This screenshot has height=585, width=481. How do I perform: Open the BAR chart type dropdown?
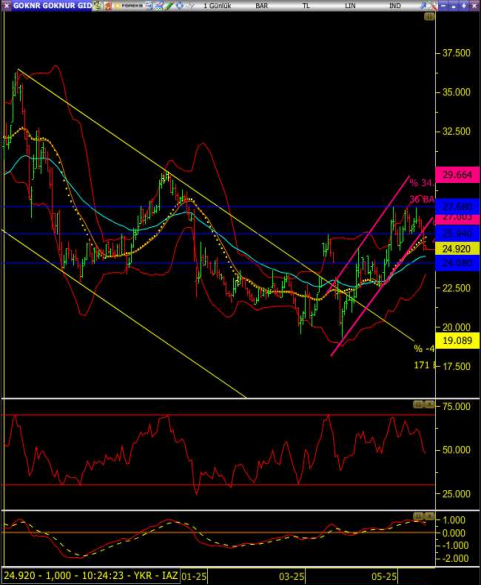pos(262,6)
